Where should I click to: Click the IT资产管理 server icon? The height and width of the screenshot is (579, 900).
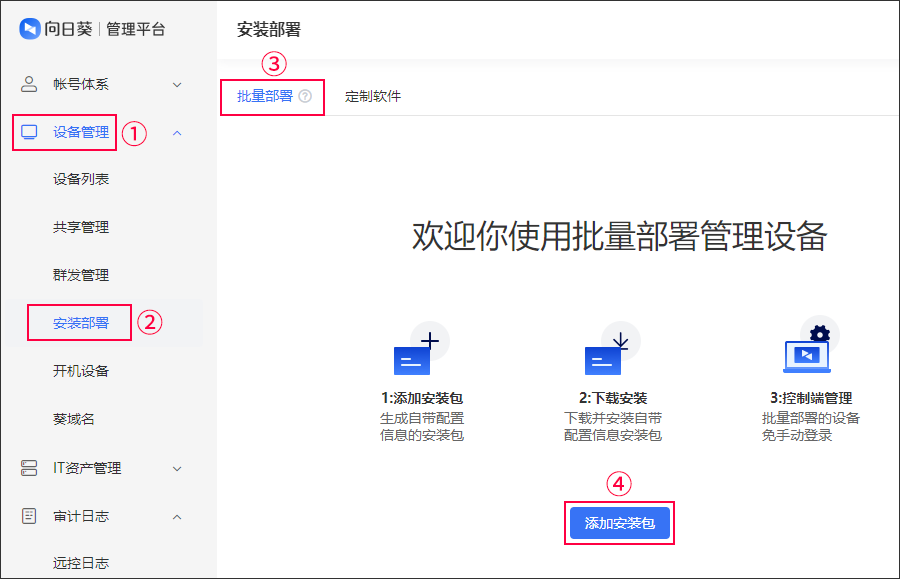29,468
